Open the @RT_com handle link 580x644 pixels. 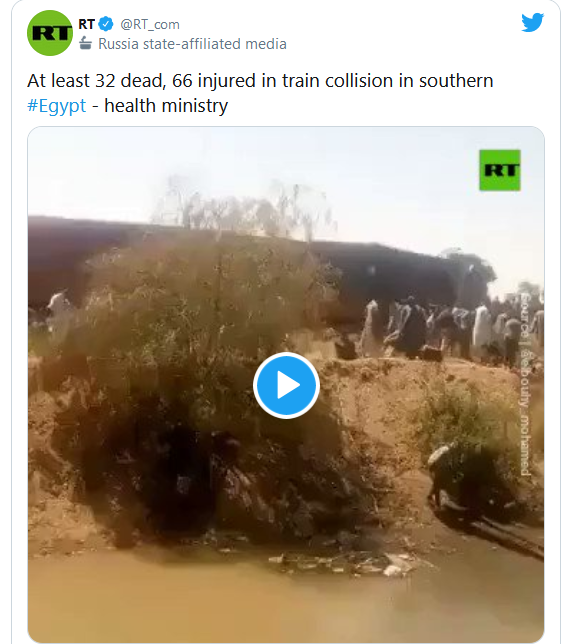(x=150, y=25)
